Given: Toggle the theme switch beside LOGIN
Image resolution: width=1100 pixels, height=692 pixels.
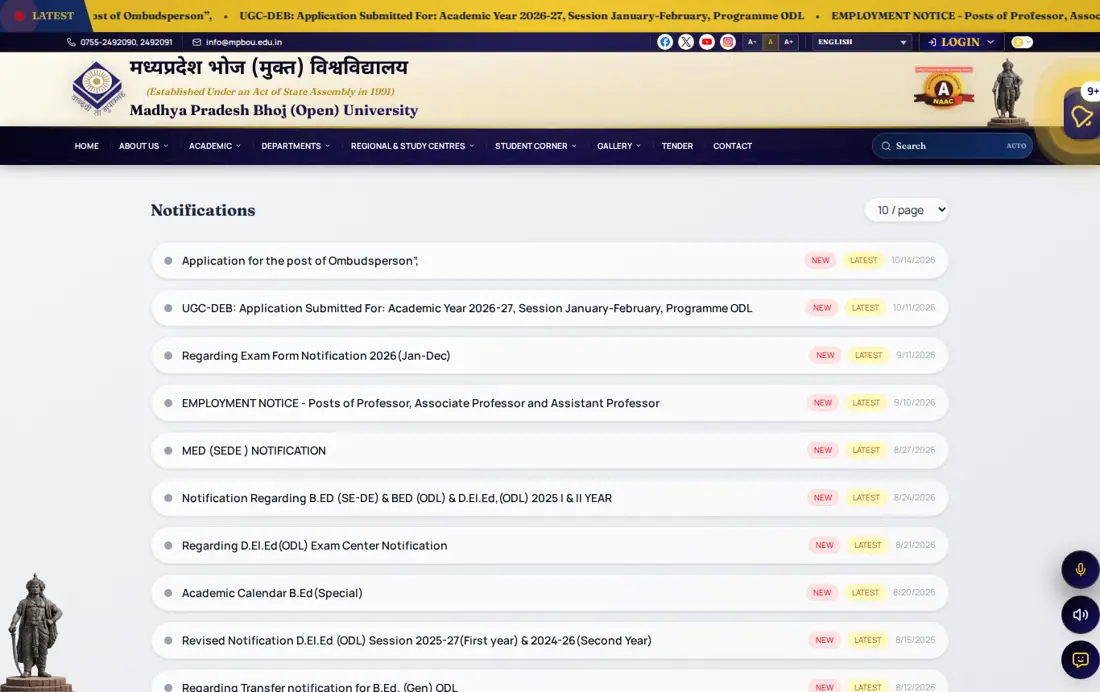Looking at the screenshot, I should click(x=1022, y=42).
